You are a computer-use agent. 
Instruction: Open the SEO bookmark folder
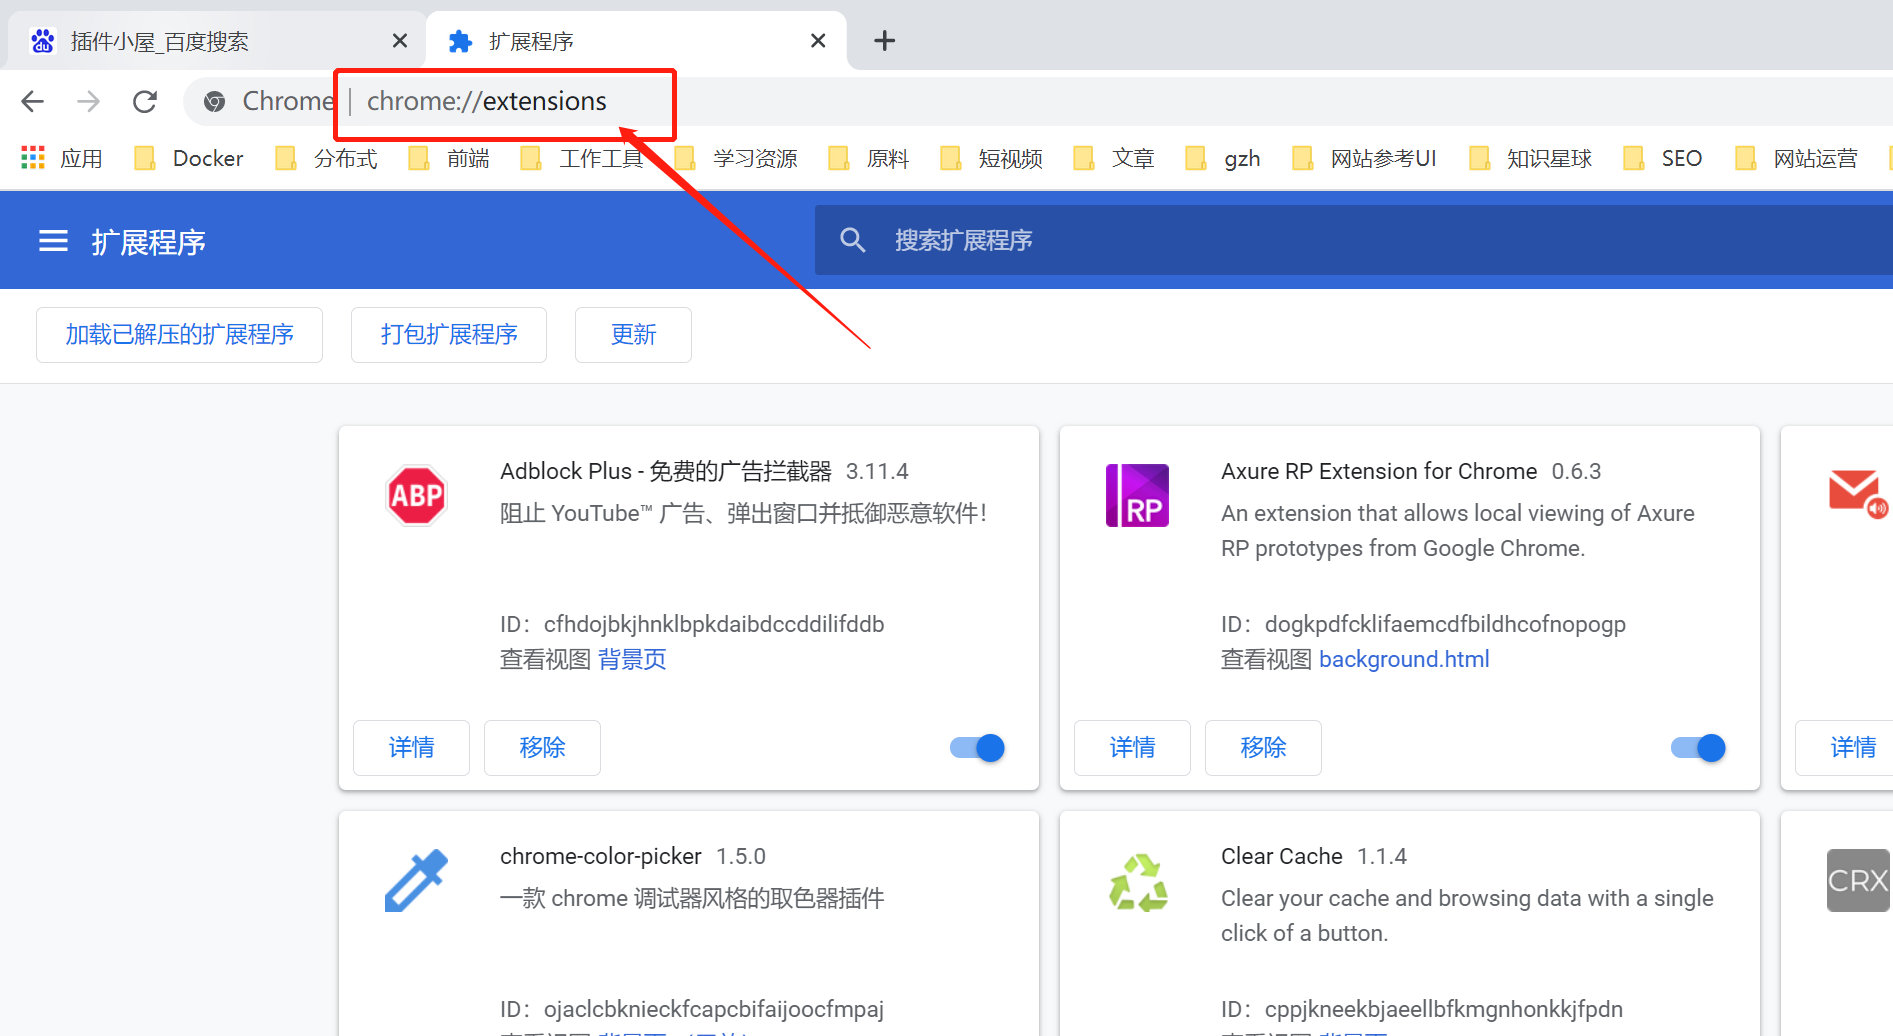pyautogui.click(x=1663, y=158)
